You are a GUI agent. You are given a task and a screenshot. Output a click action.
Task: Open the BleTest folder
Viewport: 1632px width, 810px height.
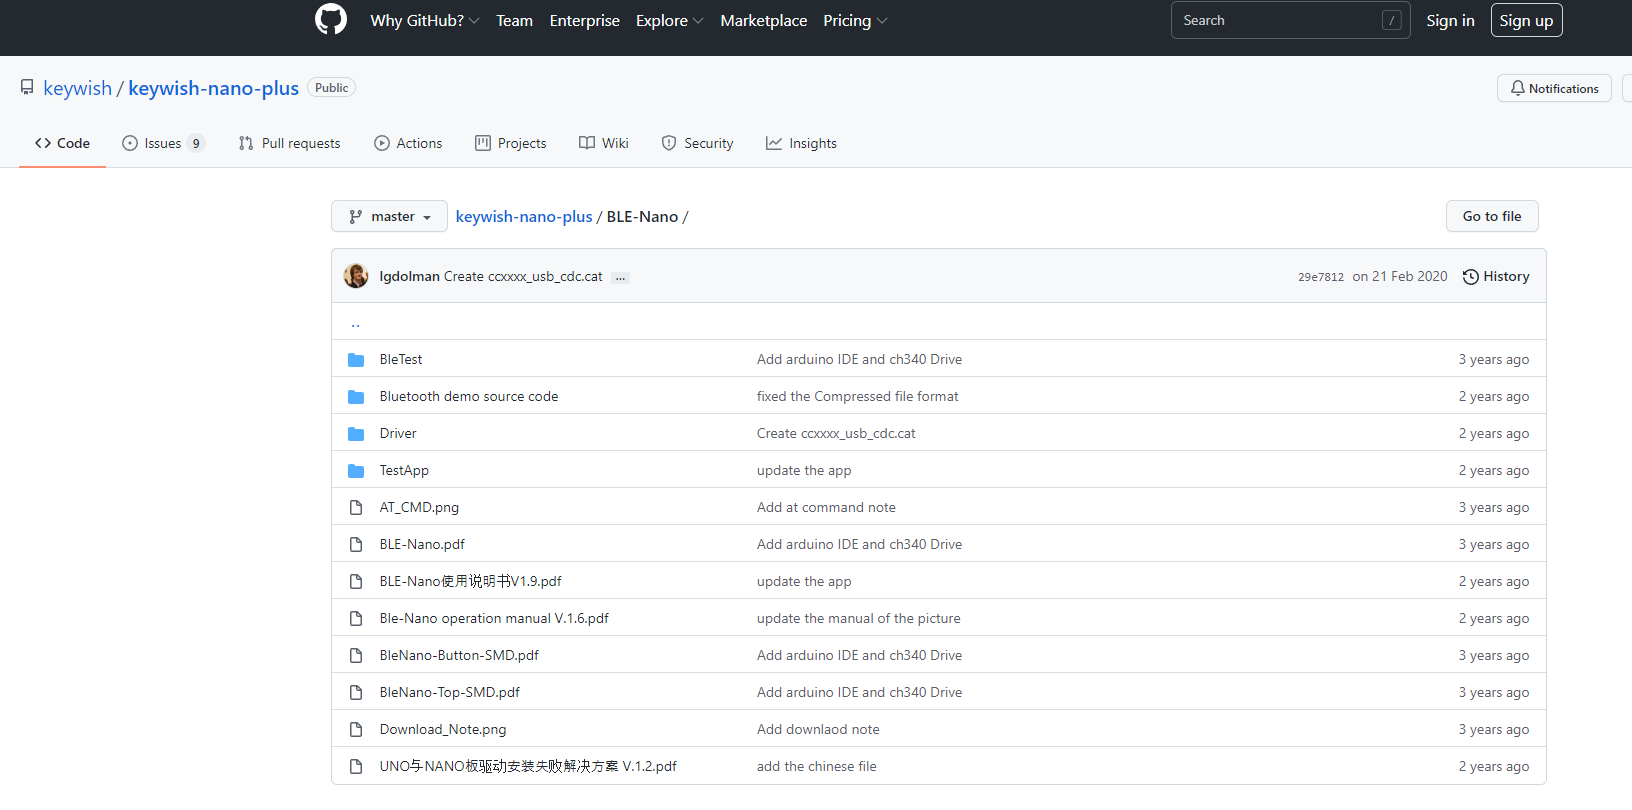click(401, 359)
